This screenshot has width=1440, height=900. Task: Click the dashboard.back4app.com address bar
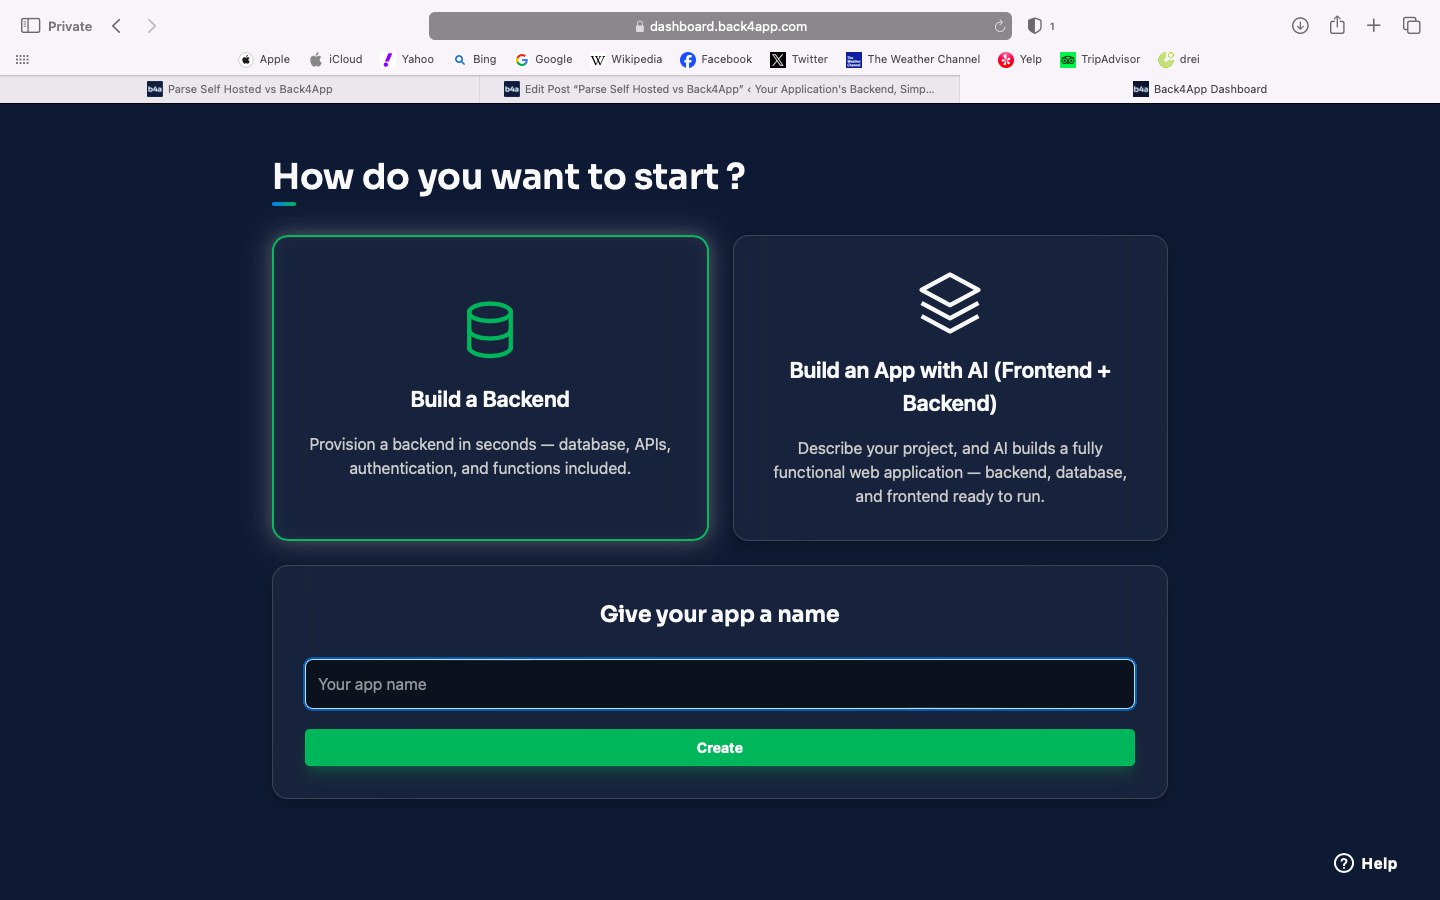(719, 26)
